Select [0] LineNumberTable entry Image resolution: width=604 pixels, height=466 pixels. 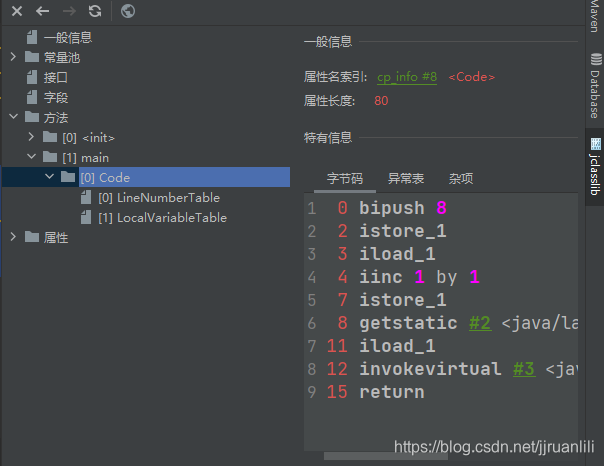[x=159, y=198]
